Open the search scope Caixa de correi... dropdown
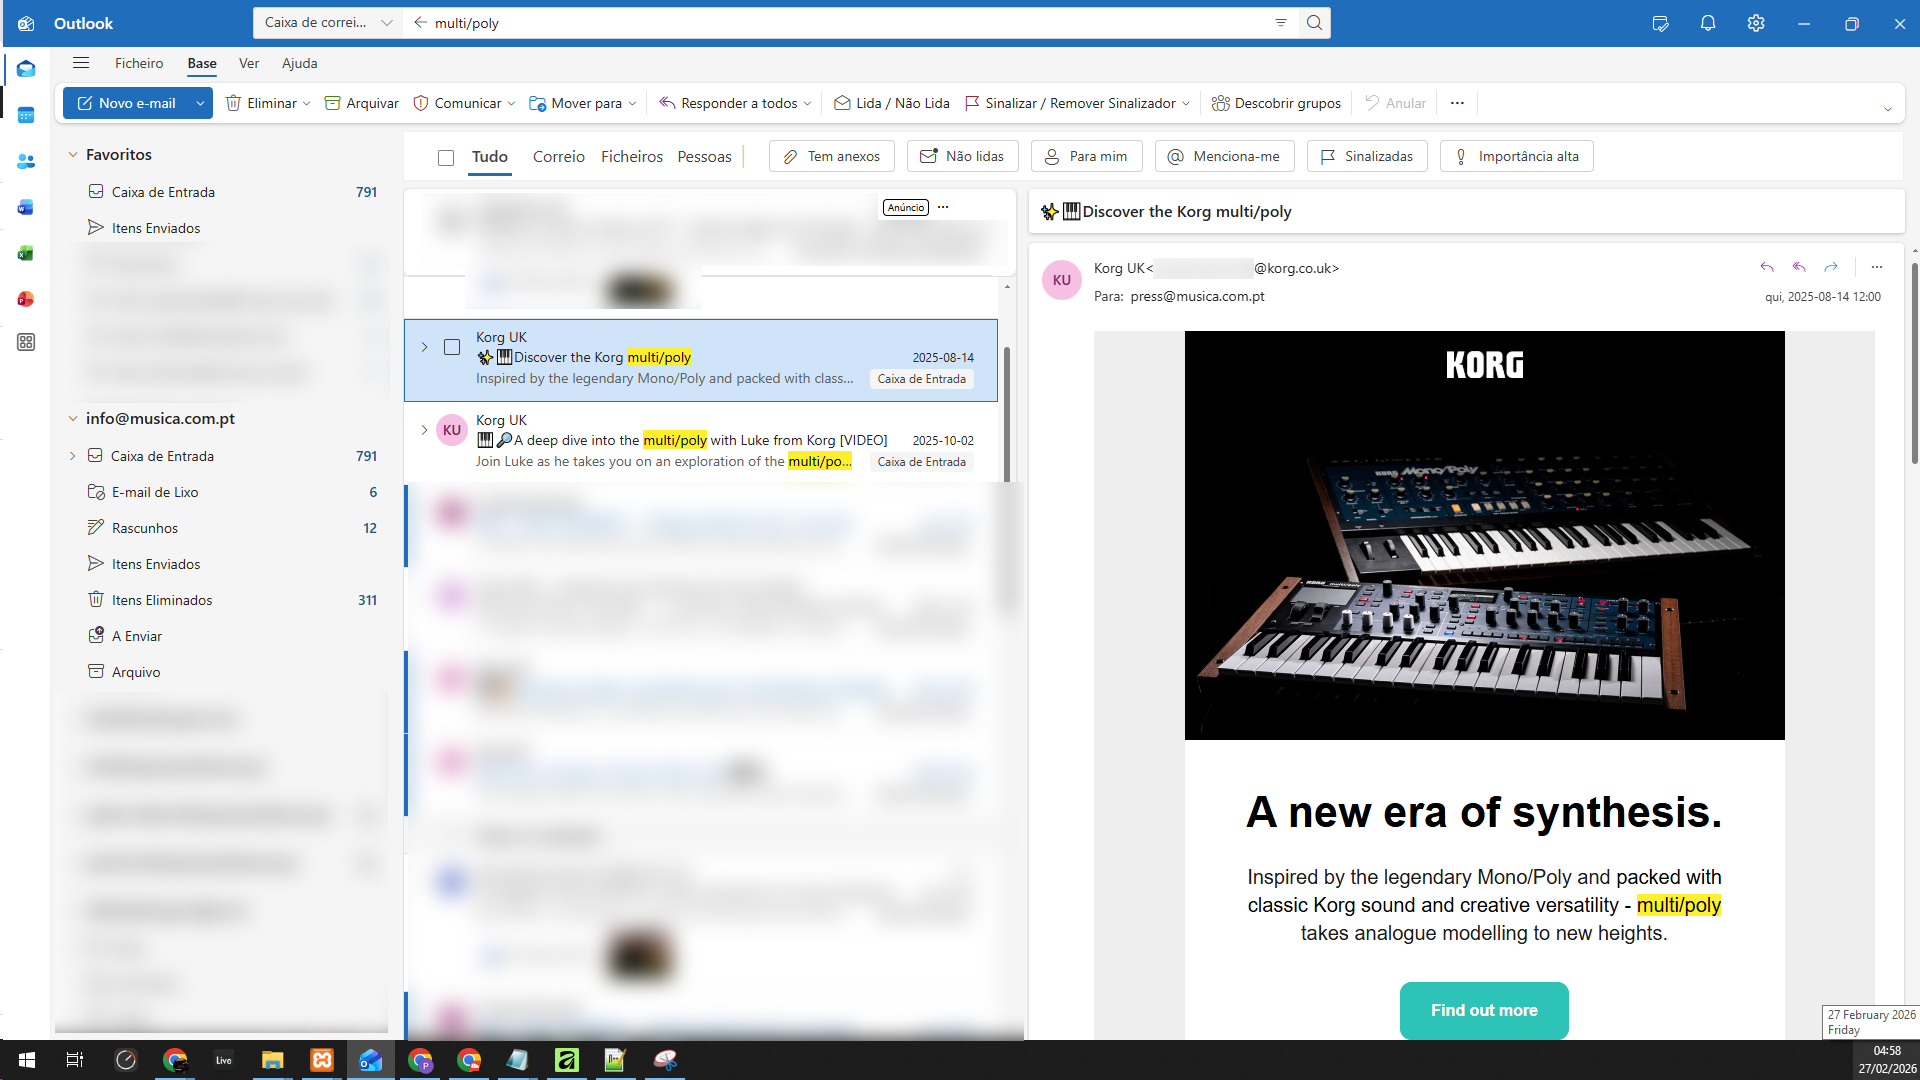This screenshot has height=1080, width=1920. tap(328, 23)
